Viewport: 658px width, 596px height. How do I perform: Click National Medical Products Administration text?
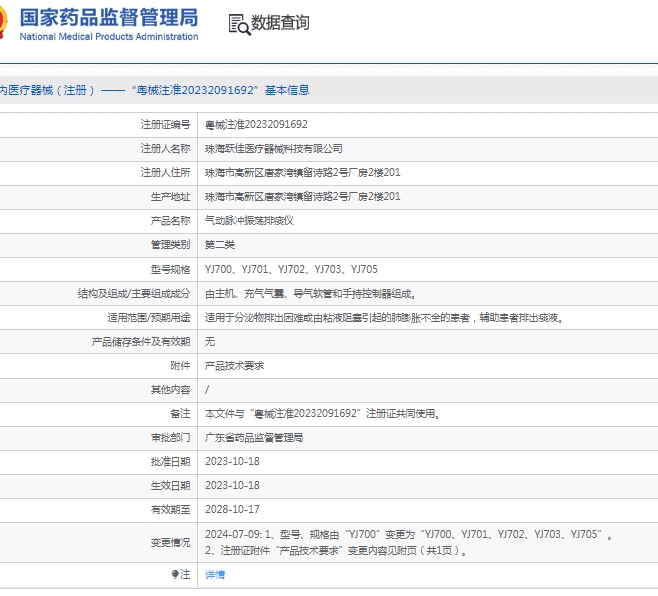[x=109, y=37]
